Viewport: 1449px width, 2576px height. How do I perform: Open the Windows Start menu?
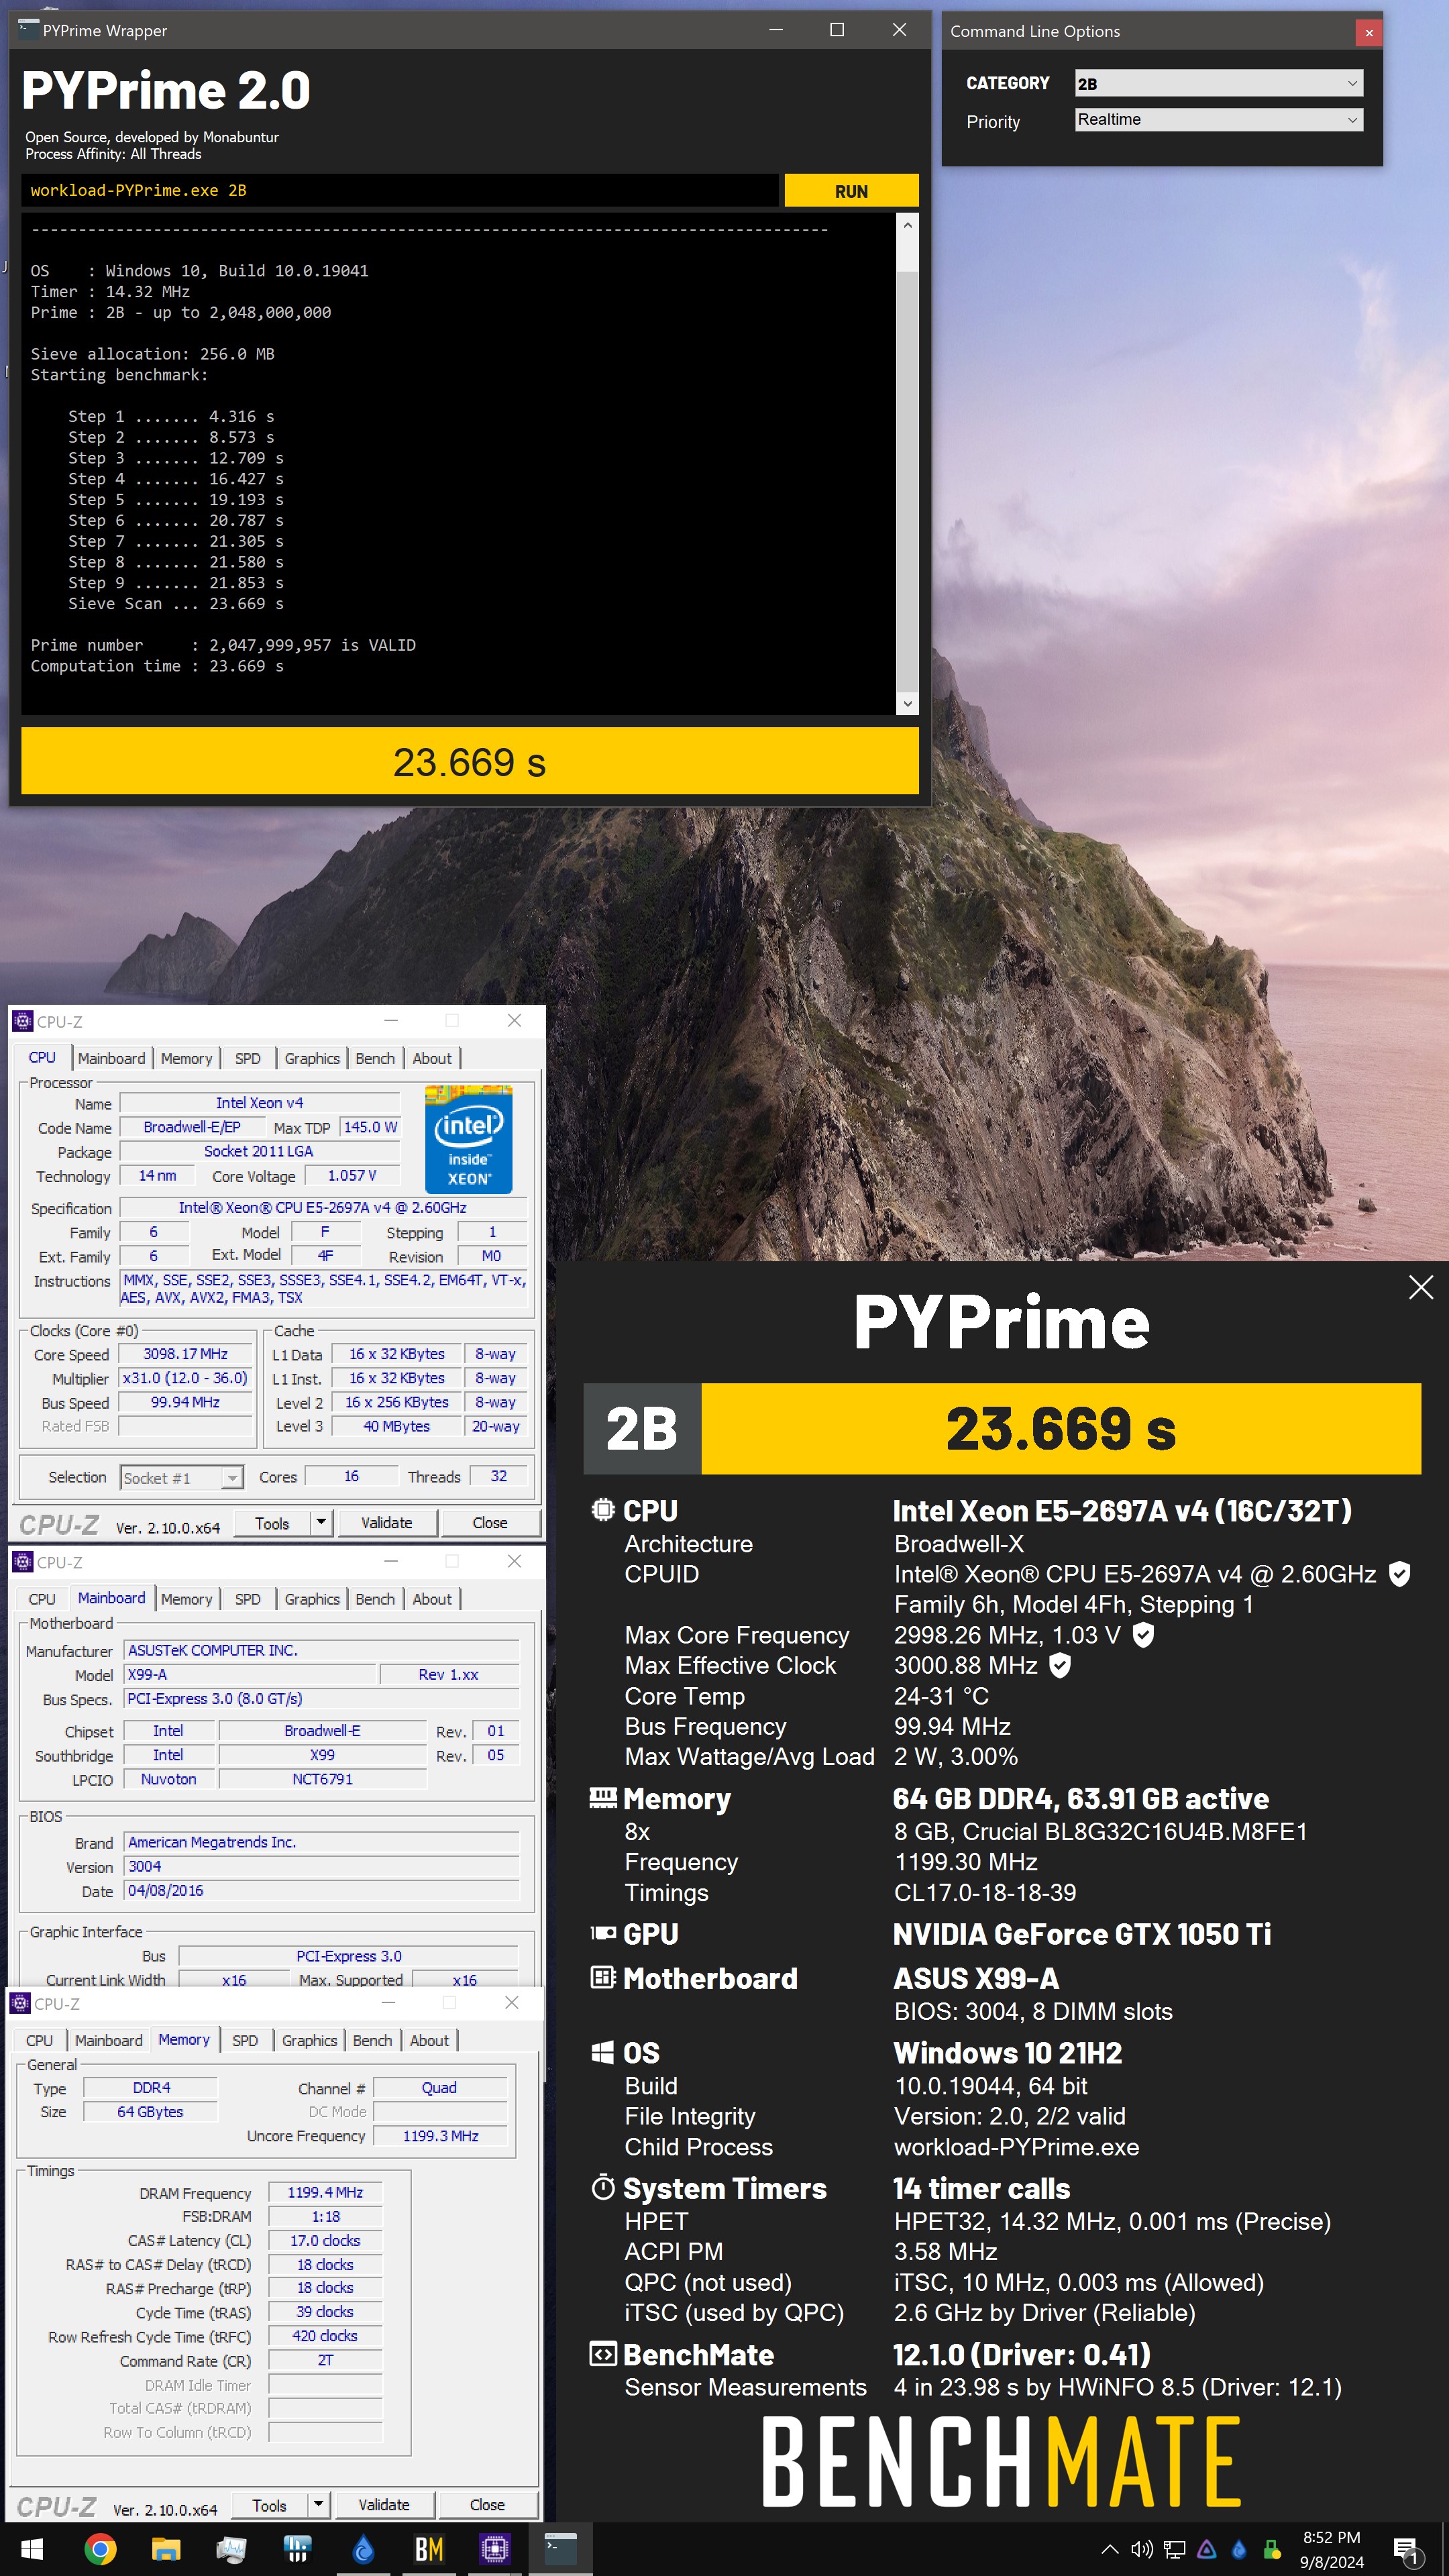coord(31,2549)
